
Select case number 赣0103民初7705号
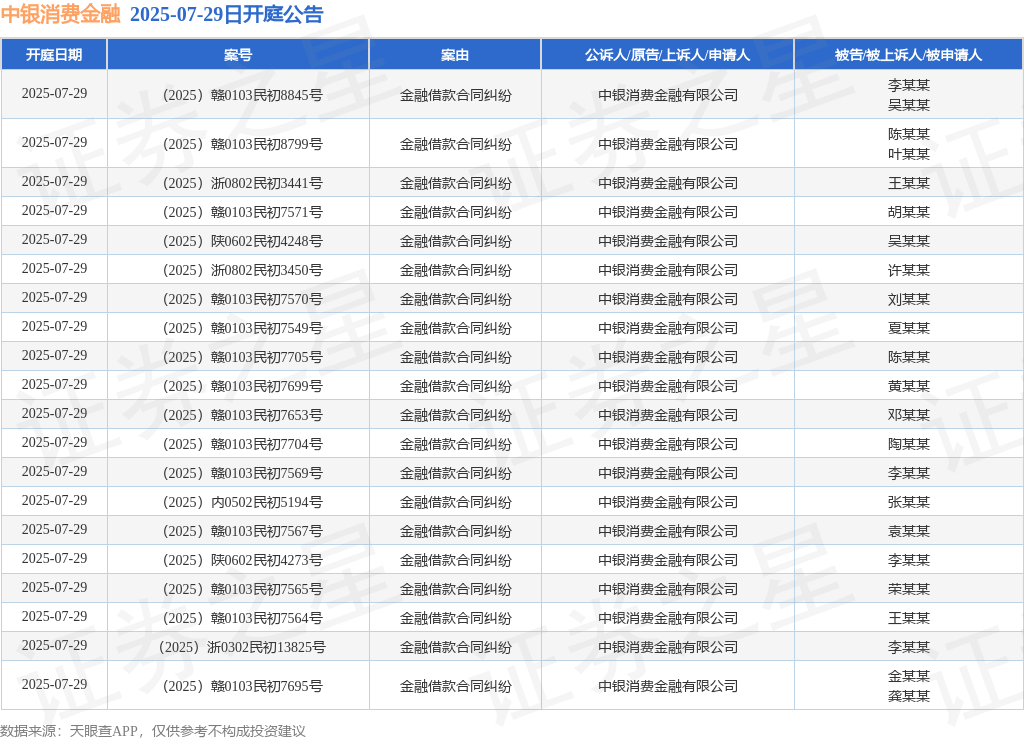click(242, 357)
